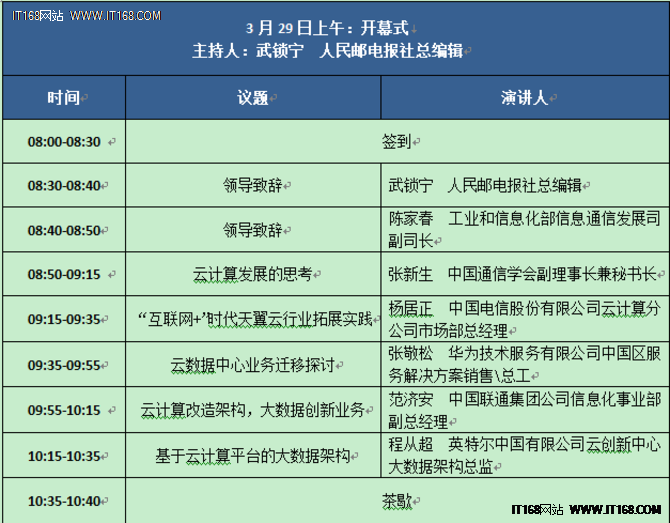Click speaker cell for 范济安
The width and height of the screenshot is (670, 523).
click(524, 408)
